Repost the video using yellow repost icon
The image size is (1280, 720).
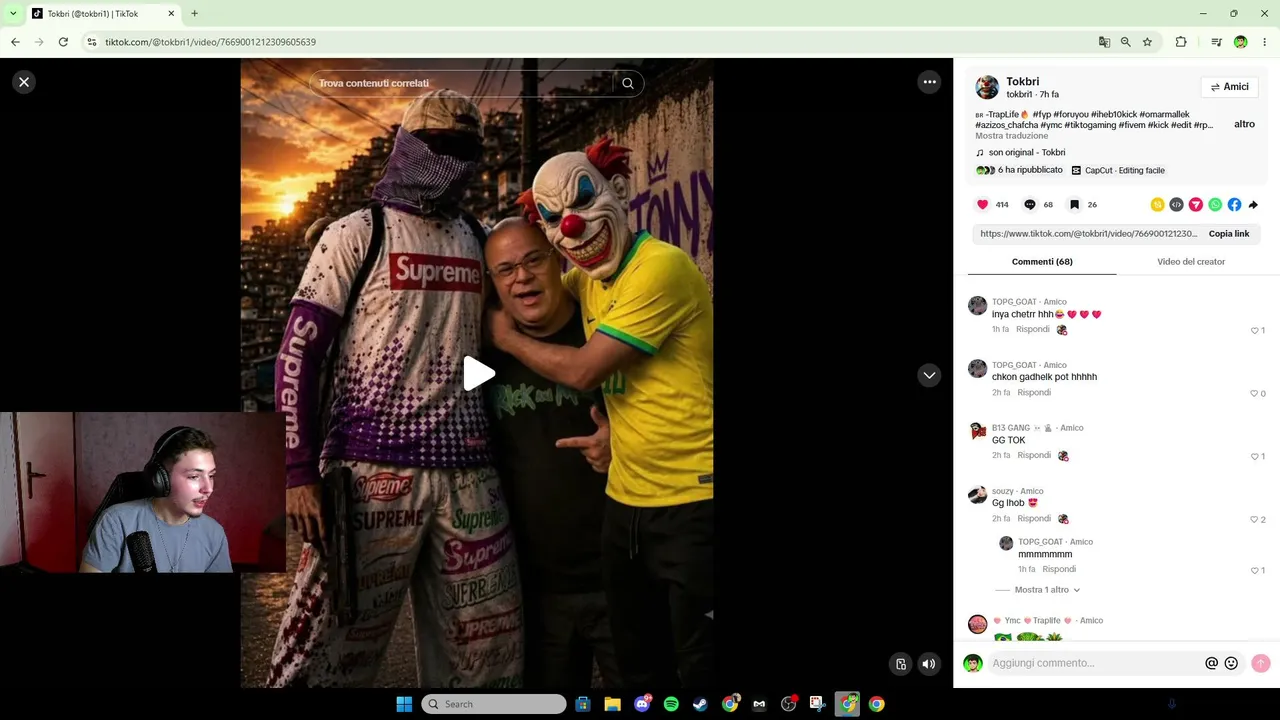coord(1157,204)
